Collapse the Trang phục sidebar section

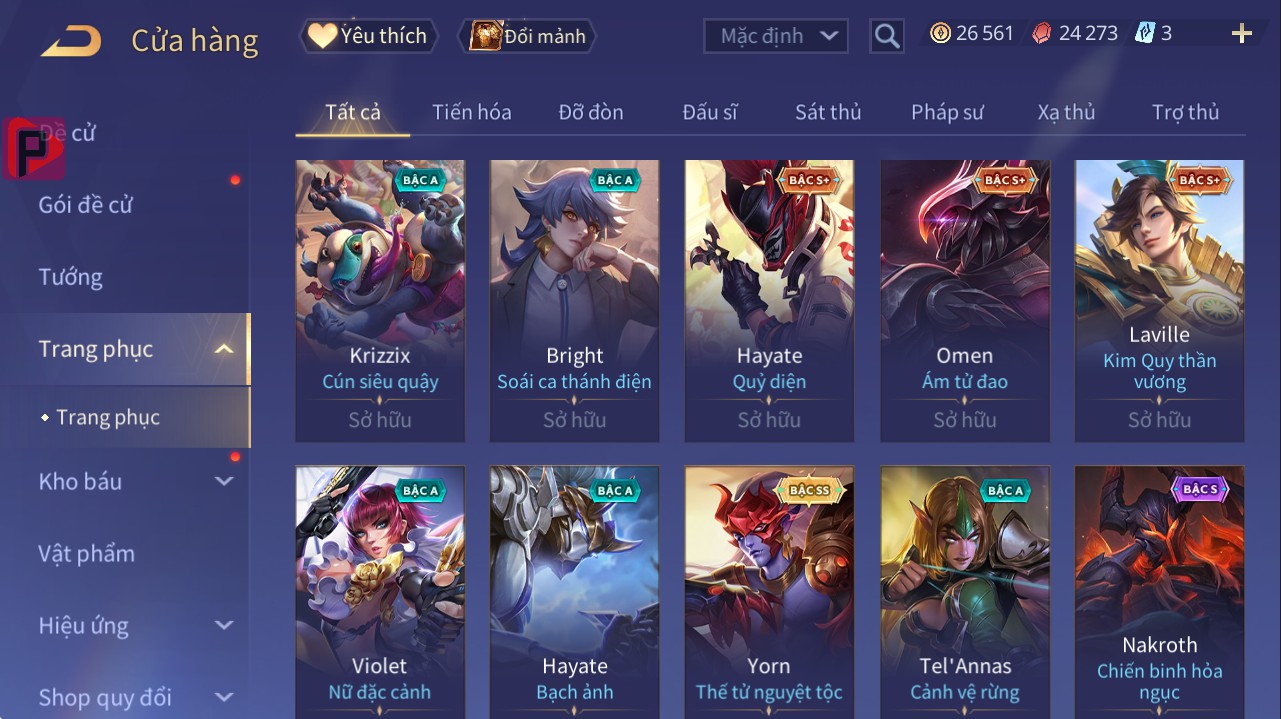[225, 349]
